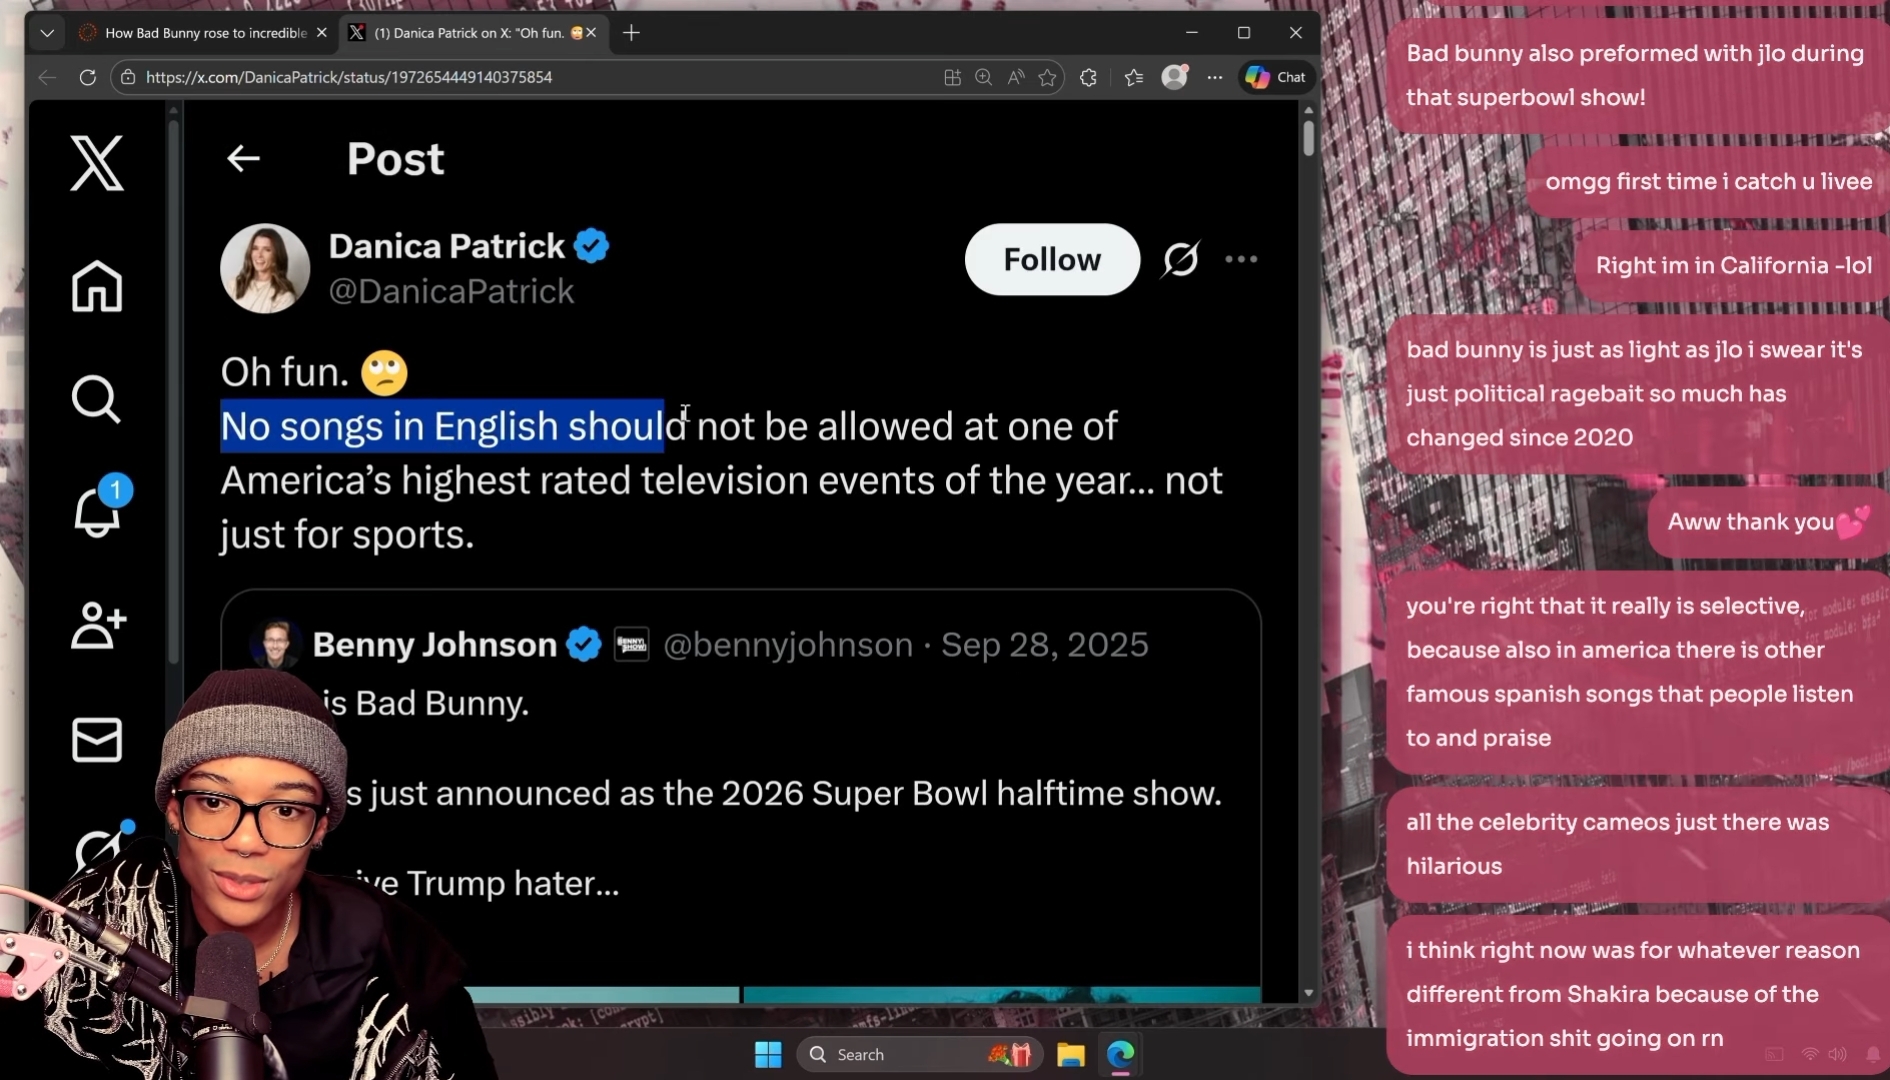1890x1080 pixels.
Task: Click the browser address bar URL
Action: pos(348,77)
